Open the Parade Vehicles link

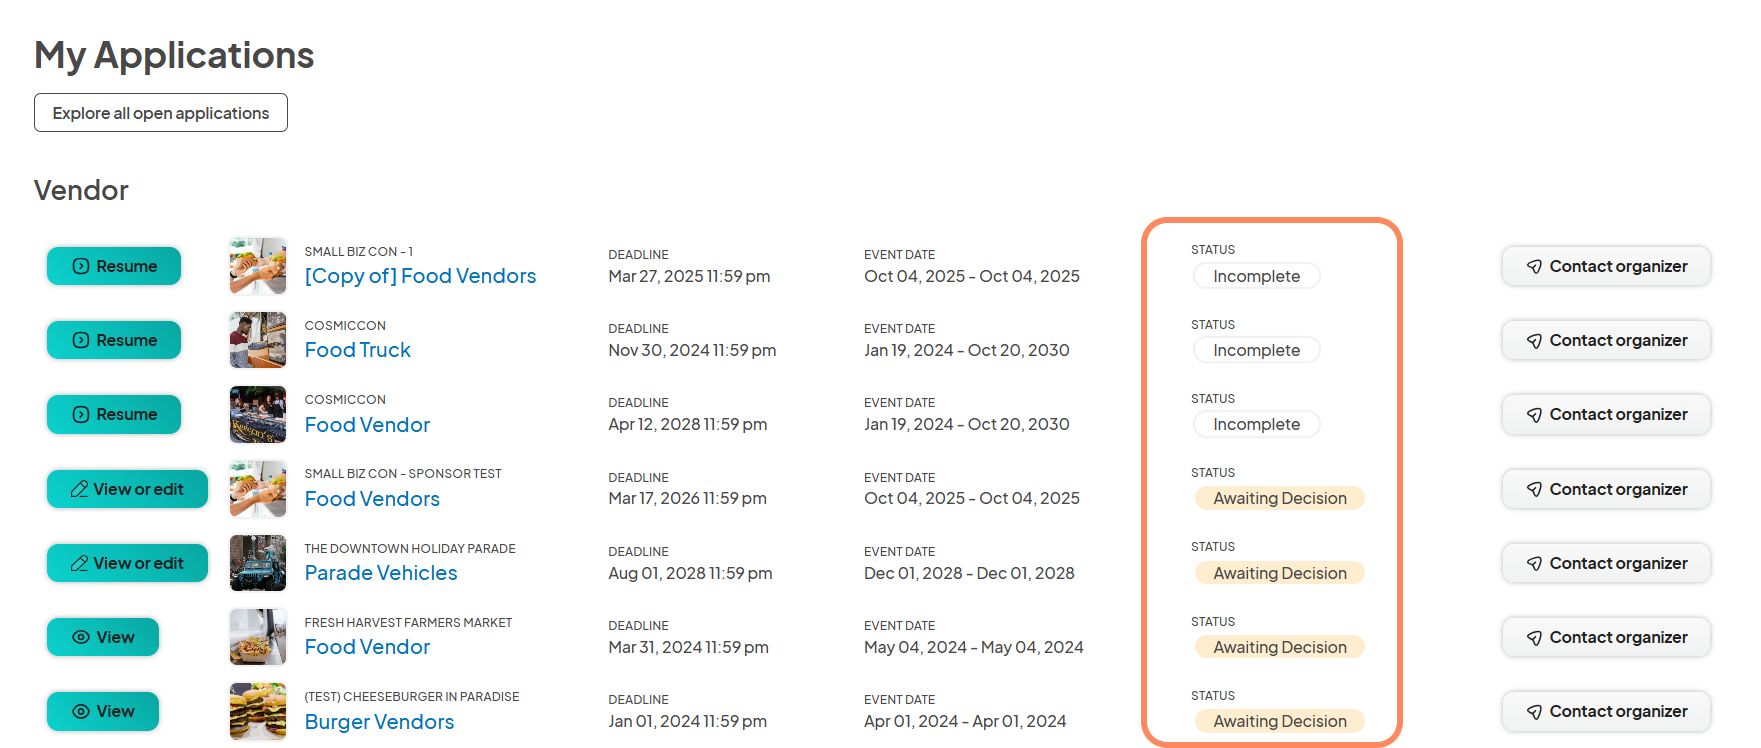(381, 573)
